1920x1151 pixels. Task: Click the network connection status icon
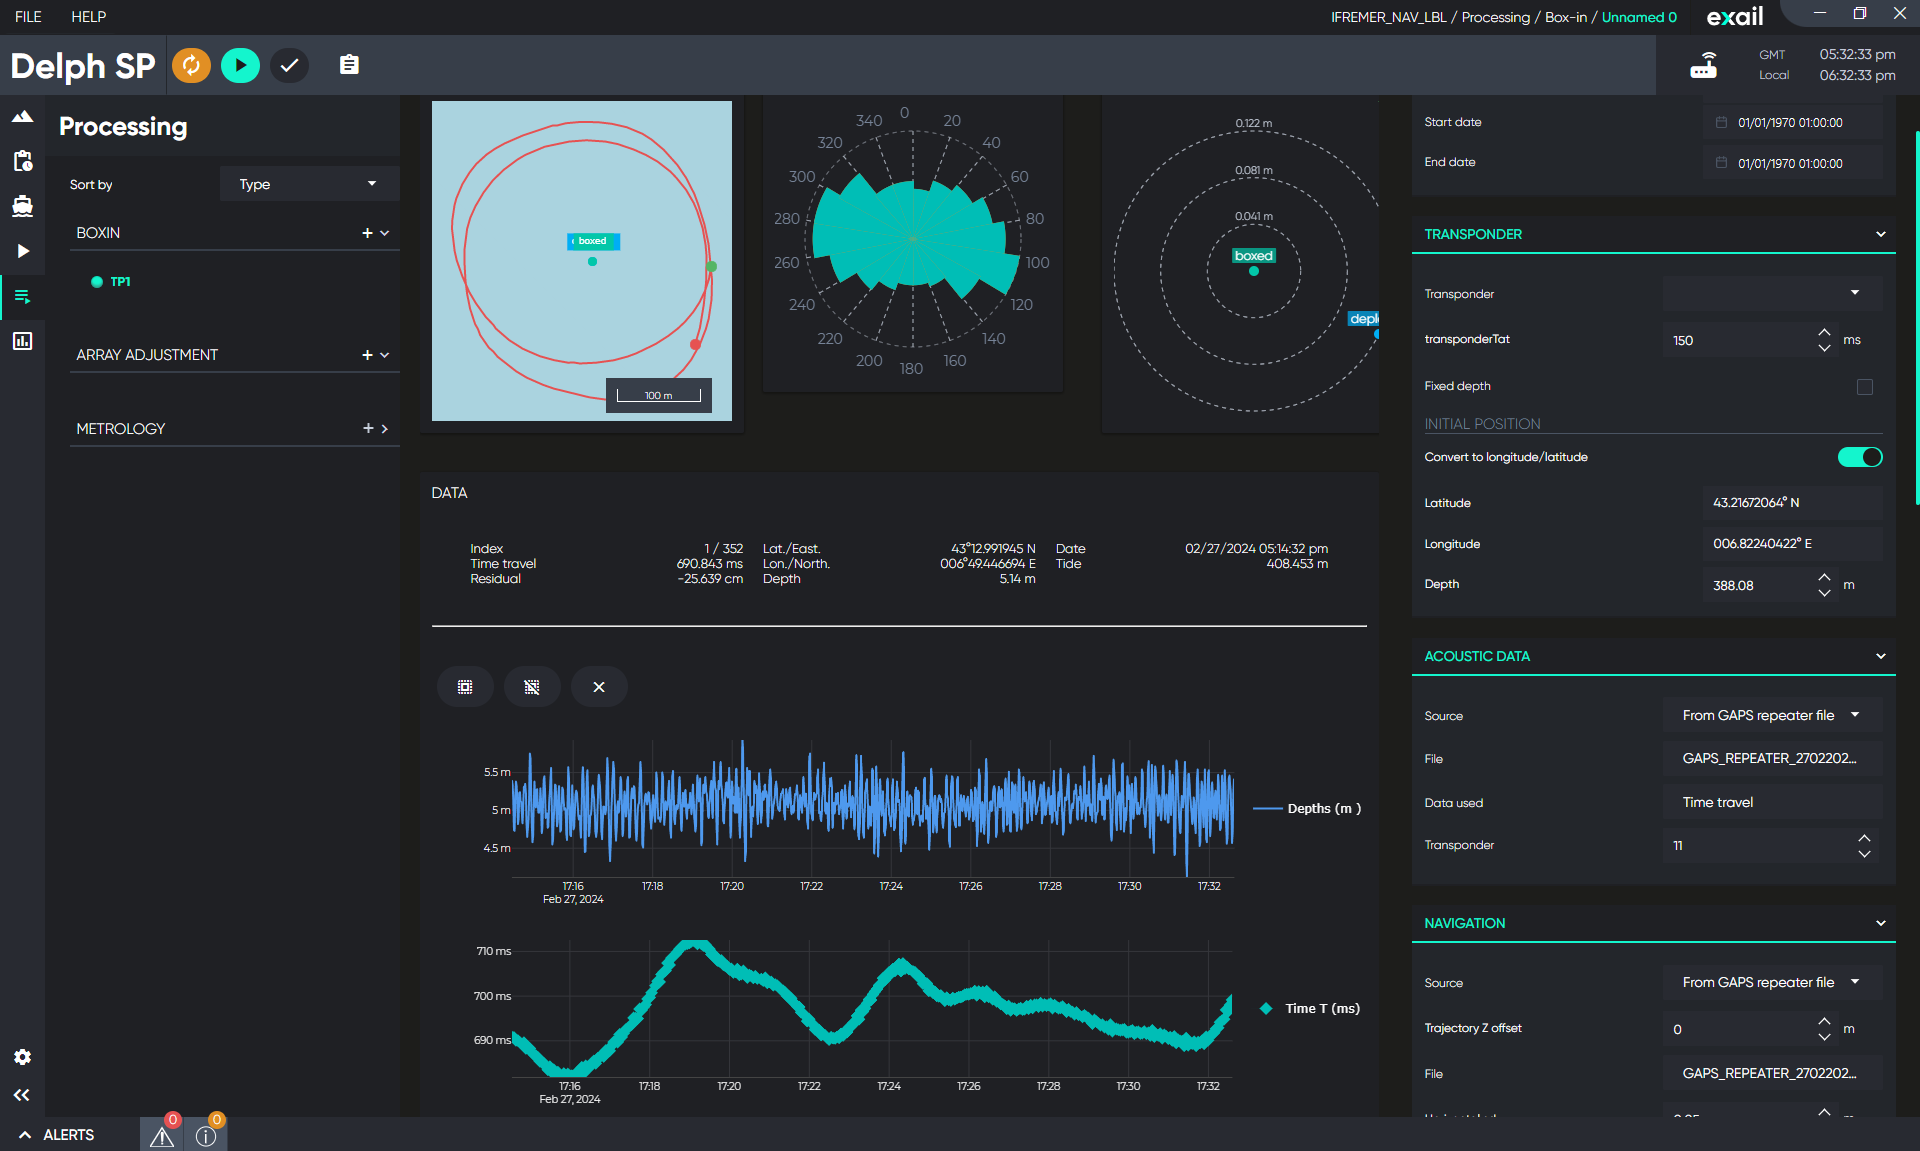click(x=1704, y=66)
